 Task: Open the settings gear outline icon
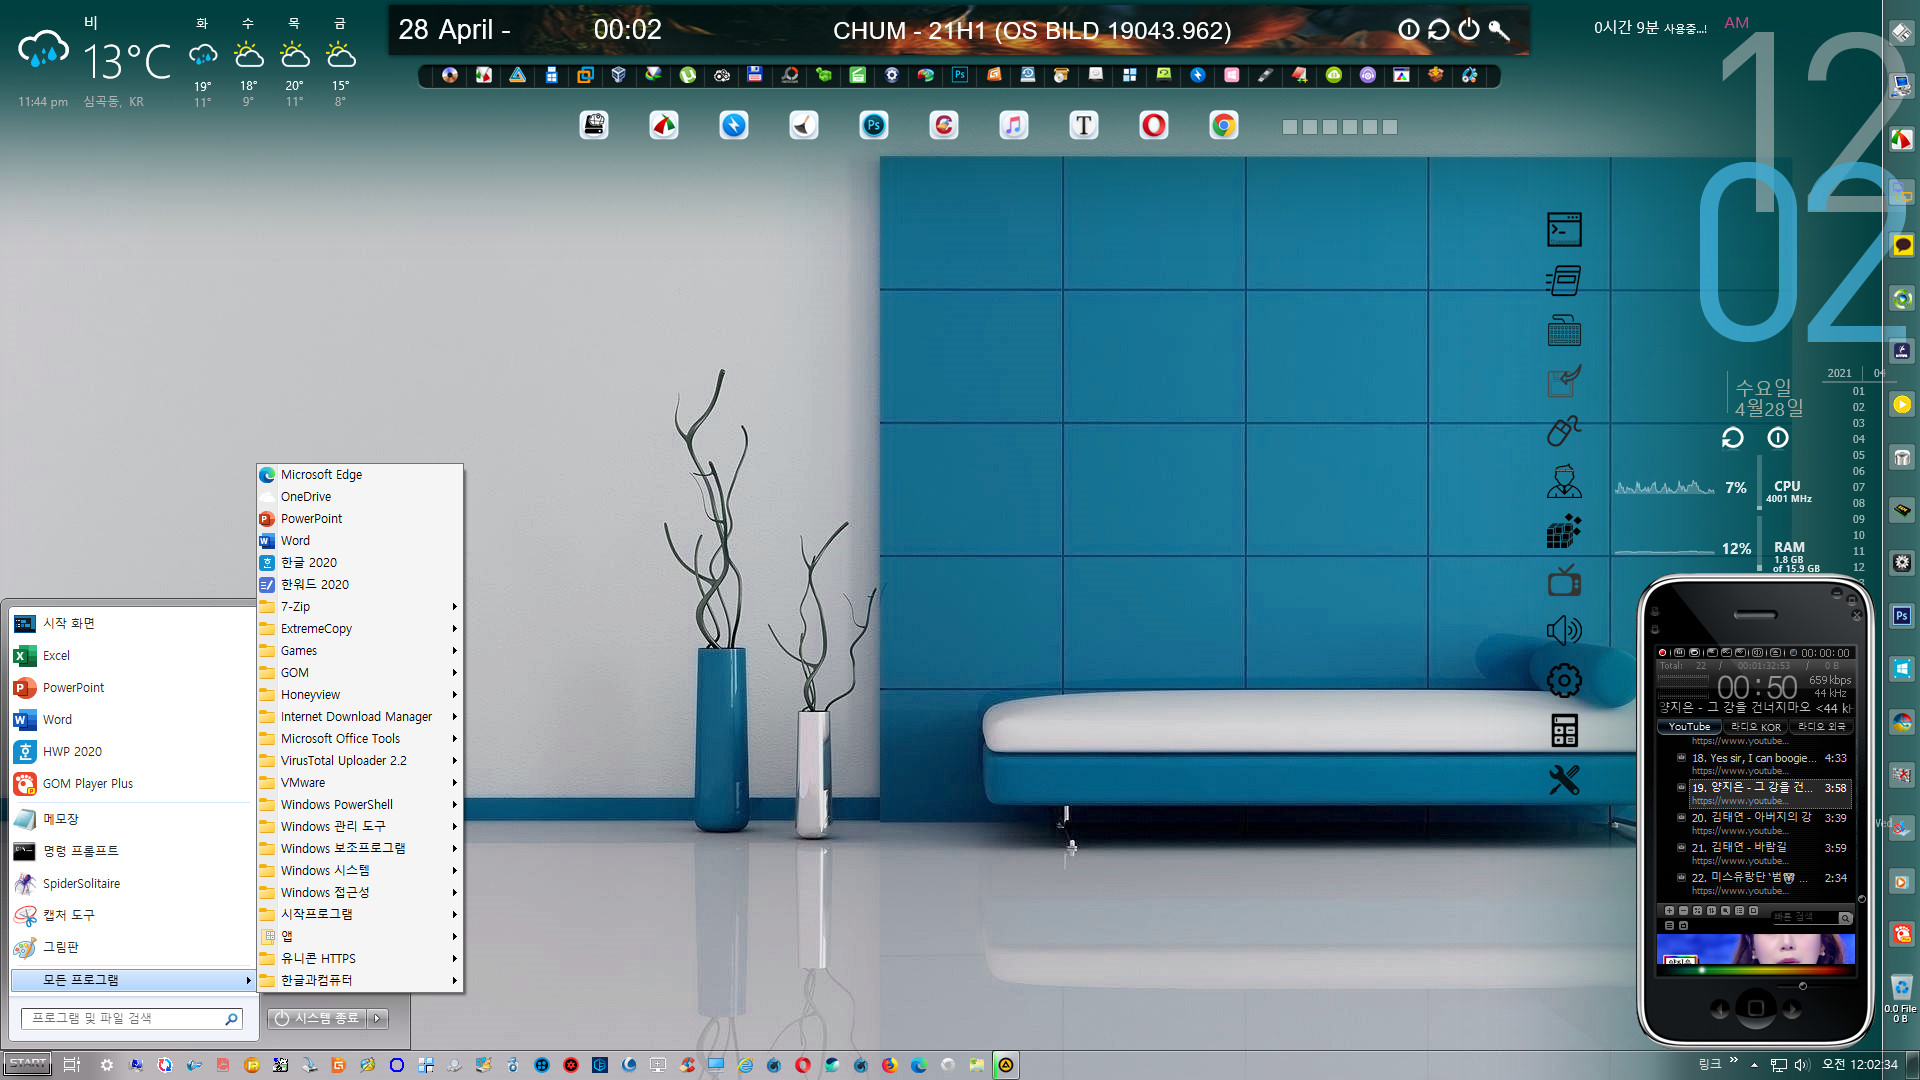pyautogui.click(x=1564, y=681)
